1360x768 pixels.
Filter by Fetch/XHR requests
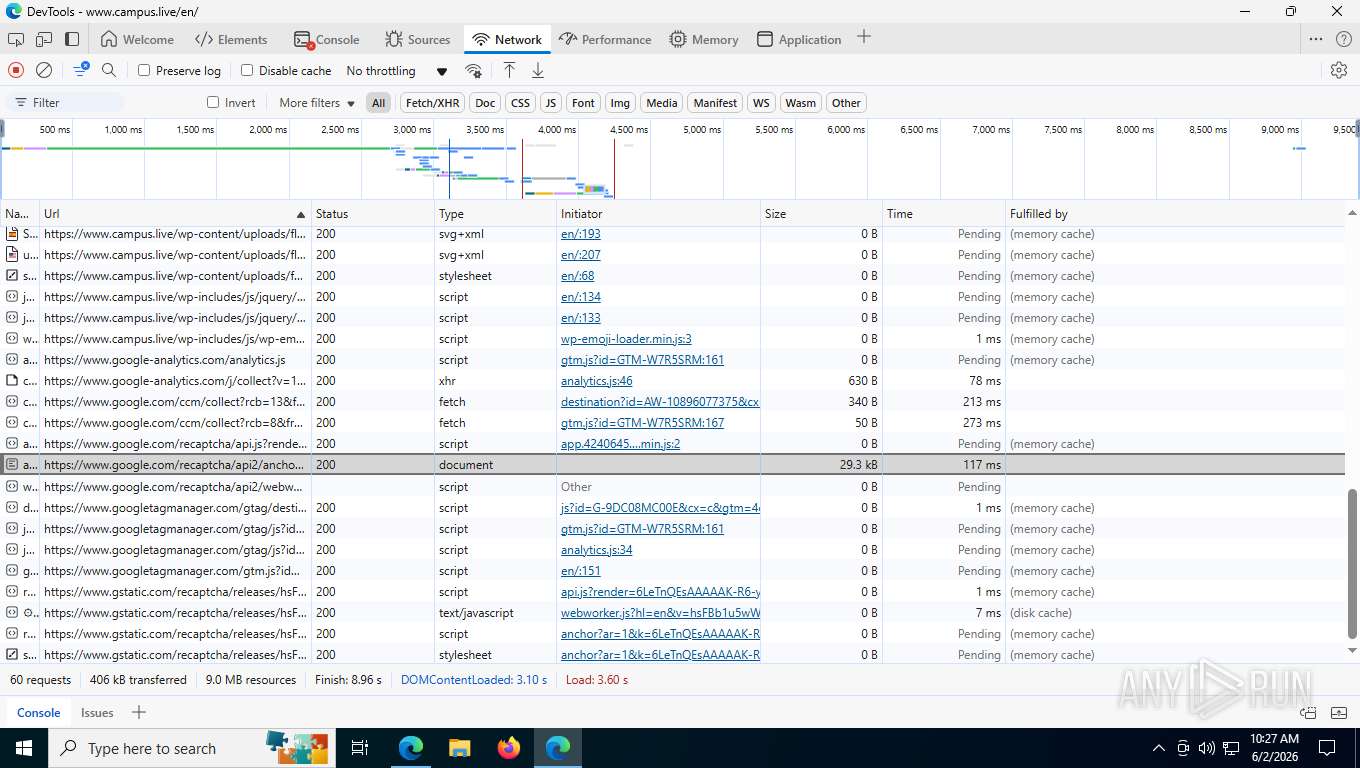tap(433, 103)
